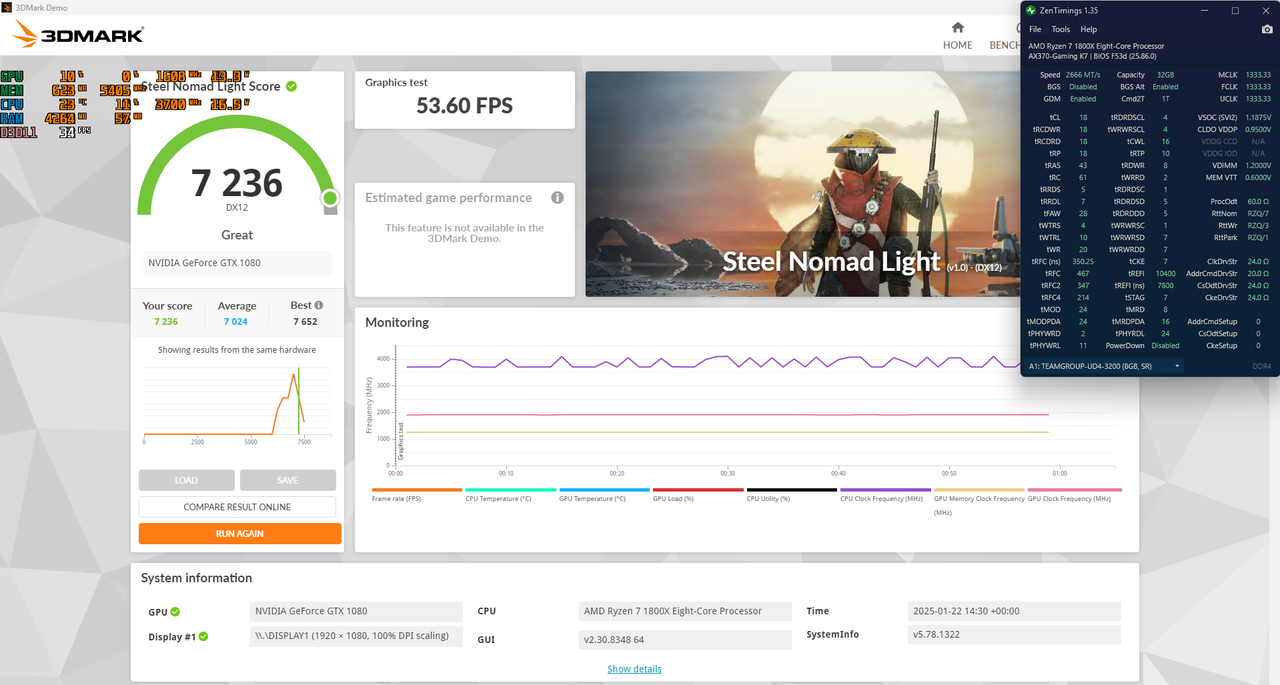Image resolution: width=1280 pixels, height=685 pixels.
Task: Open File menu in ZenTimings
Action: pyautogui.click(x=1035, y=29)
